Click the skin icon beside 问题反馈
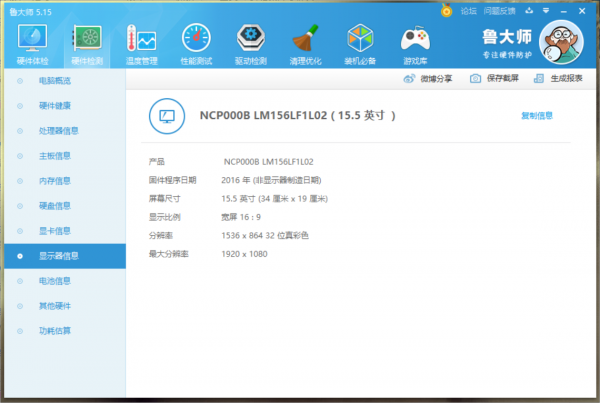 529,11
